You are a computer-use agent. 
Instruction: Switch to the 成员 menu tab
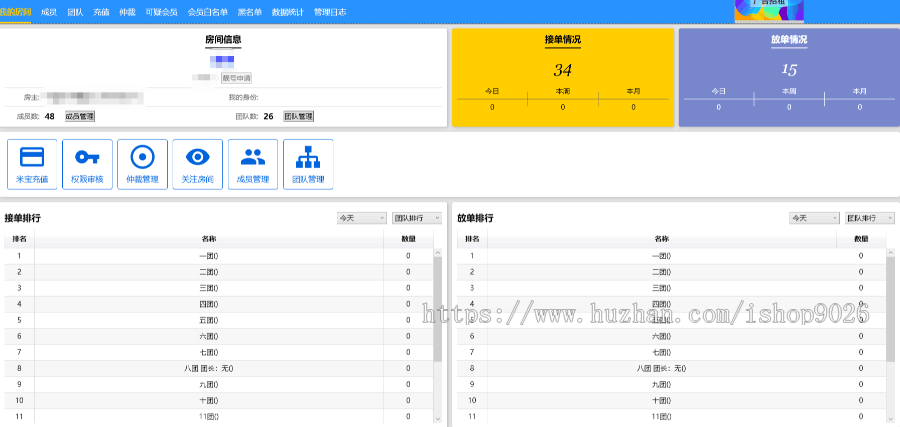click(49, 12)
